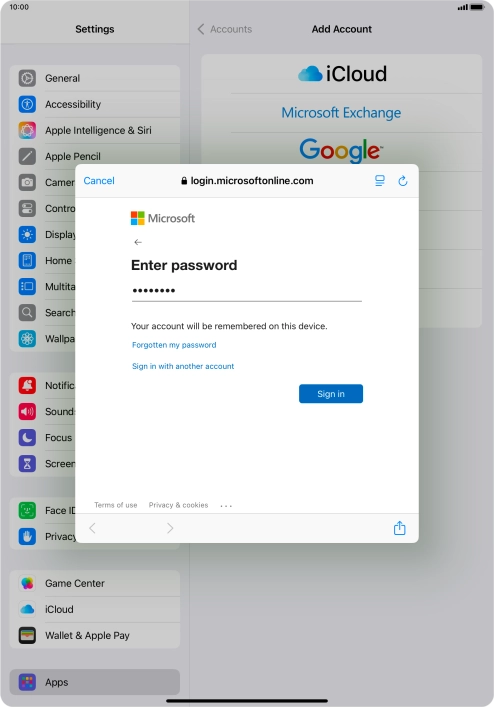The width and height of the screenshot is (494, 707).
Task: Select the Accessibility icon in sidebar
Action: click(27, 104)
